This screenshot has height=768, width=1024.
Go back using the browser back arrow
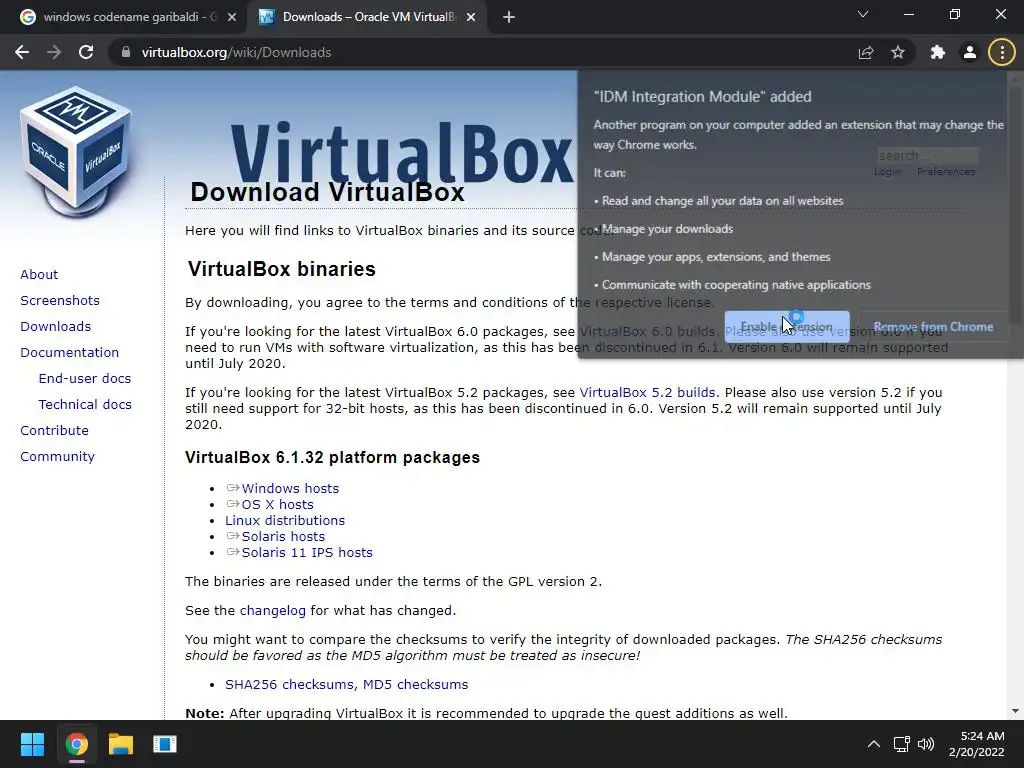(22, 52)
